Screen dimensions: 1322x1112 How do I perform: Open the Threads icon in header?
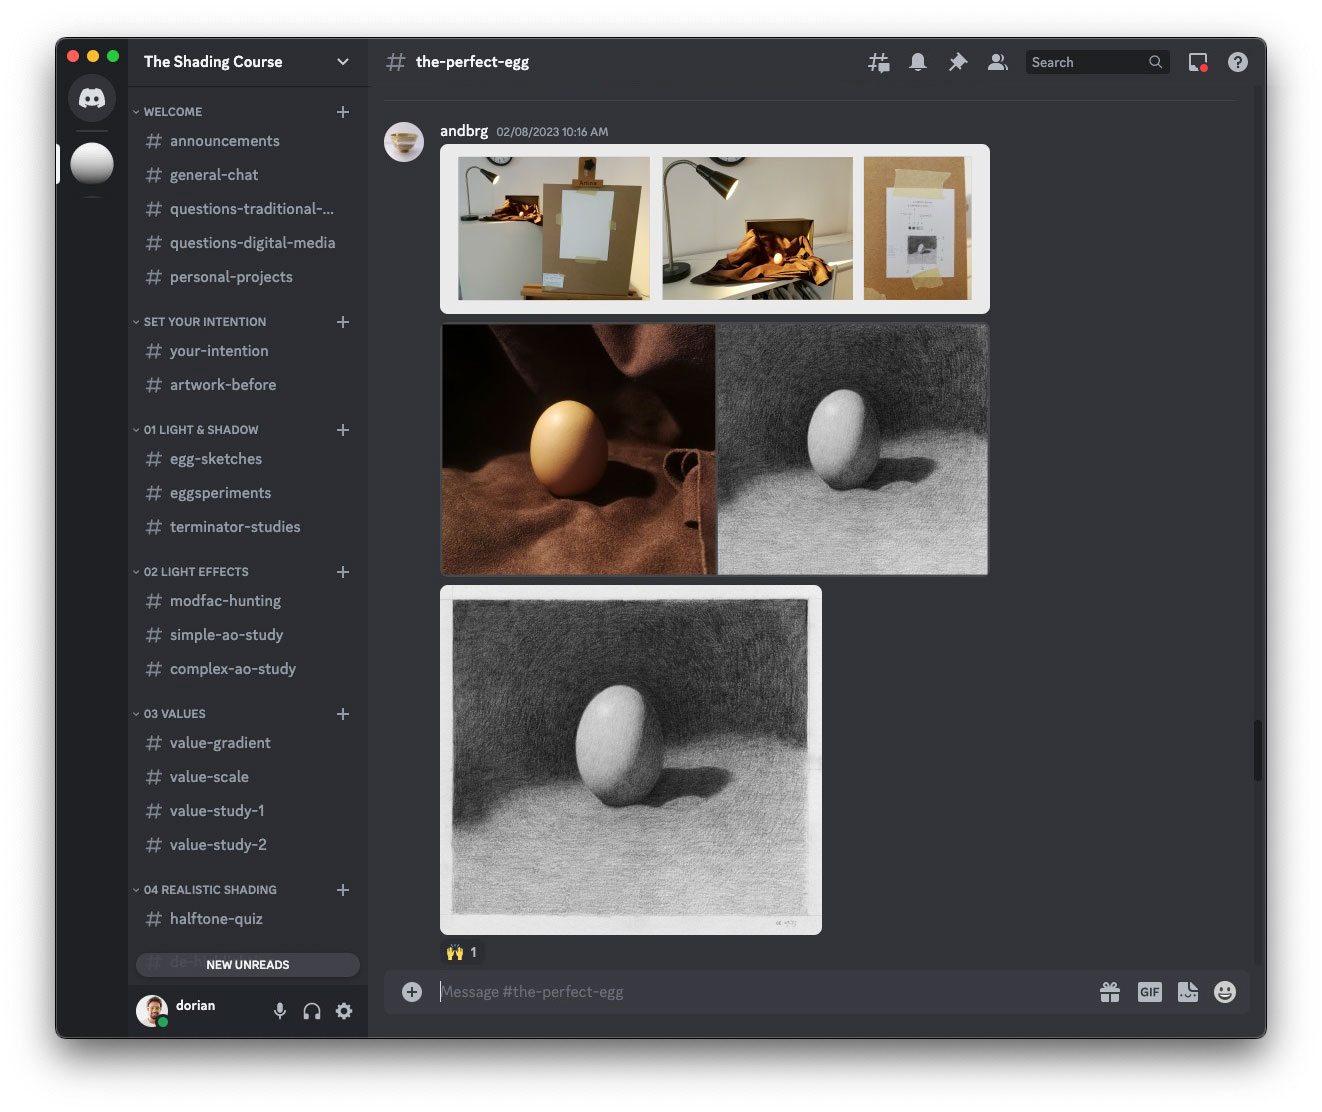point(878,62)
